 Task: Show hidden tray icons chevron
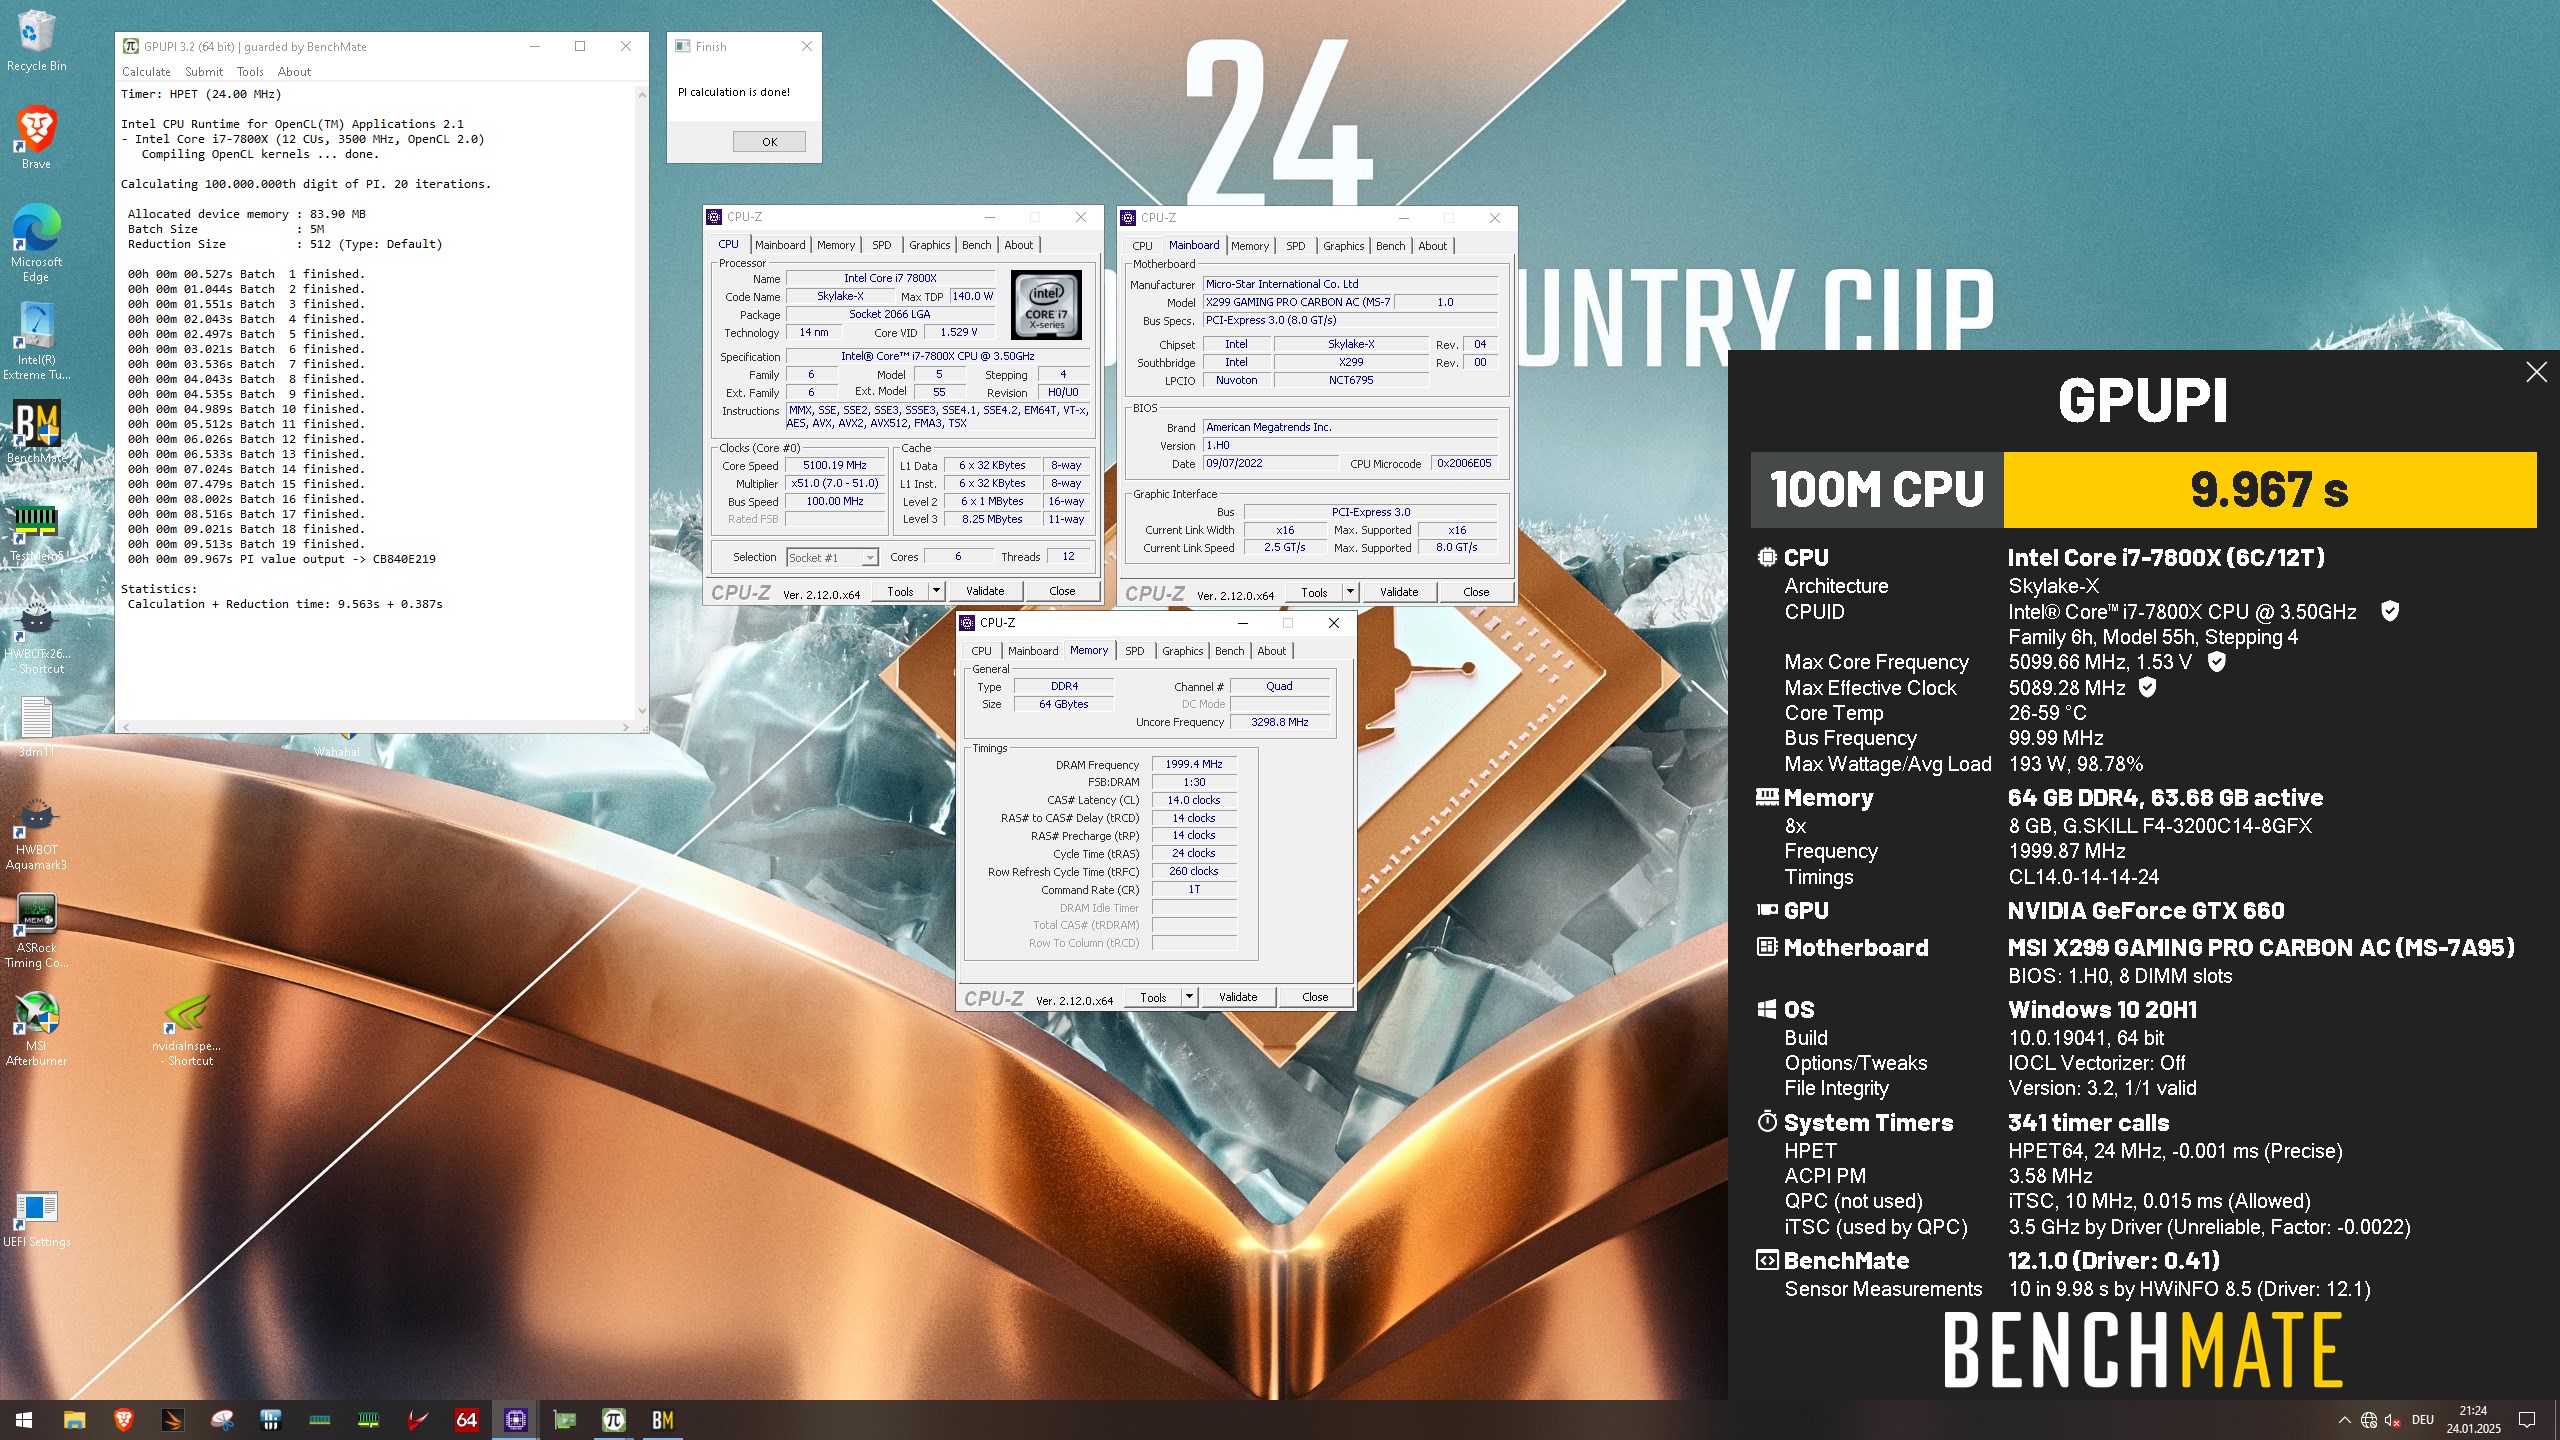2344,1420
